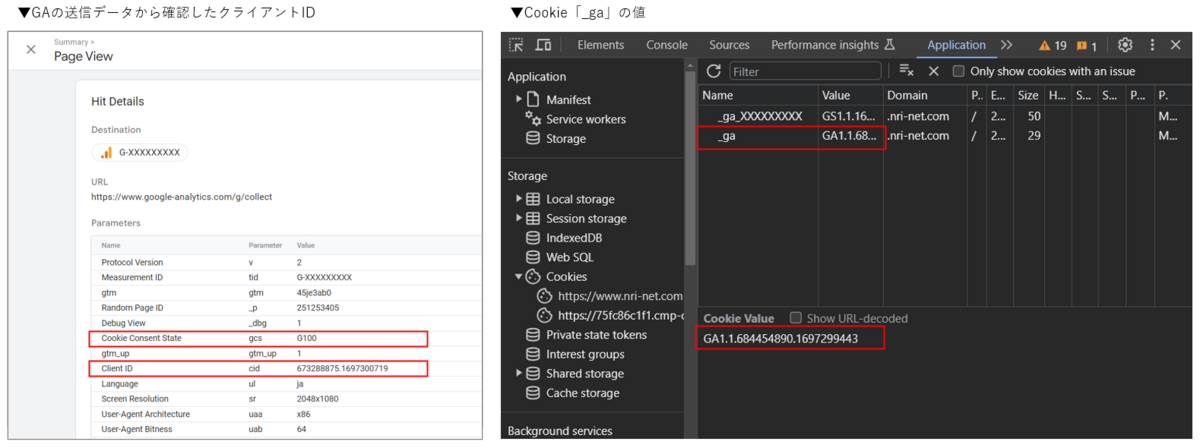The image size is (1200, 448).
Task: Toggle the device toolbar icon
Action: pos(543,45)
